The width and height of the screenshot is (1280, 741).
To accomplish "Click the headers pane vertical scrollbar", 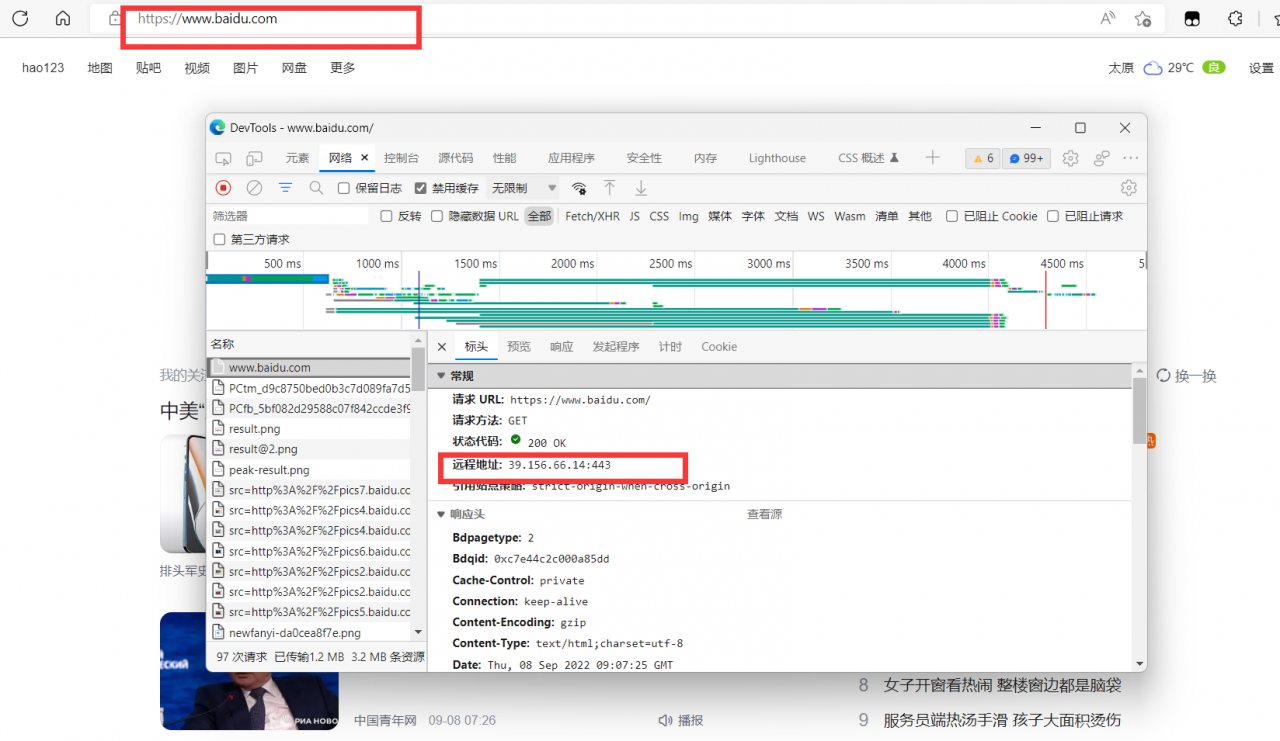I will pos(1139,410).
